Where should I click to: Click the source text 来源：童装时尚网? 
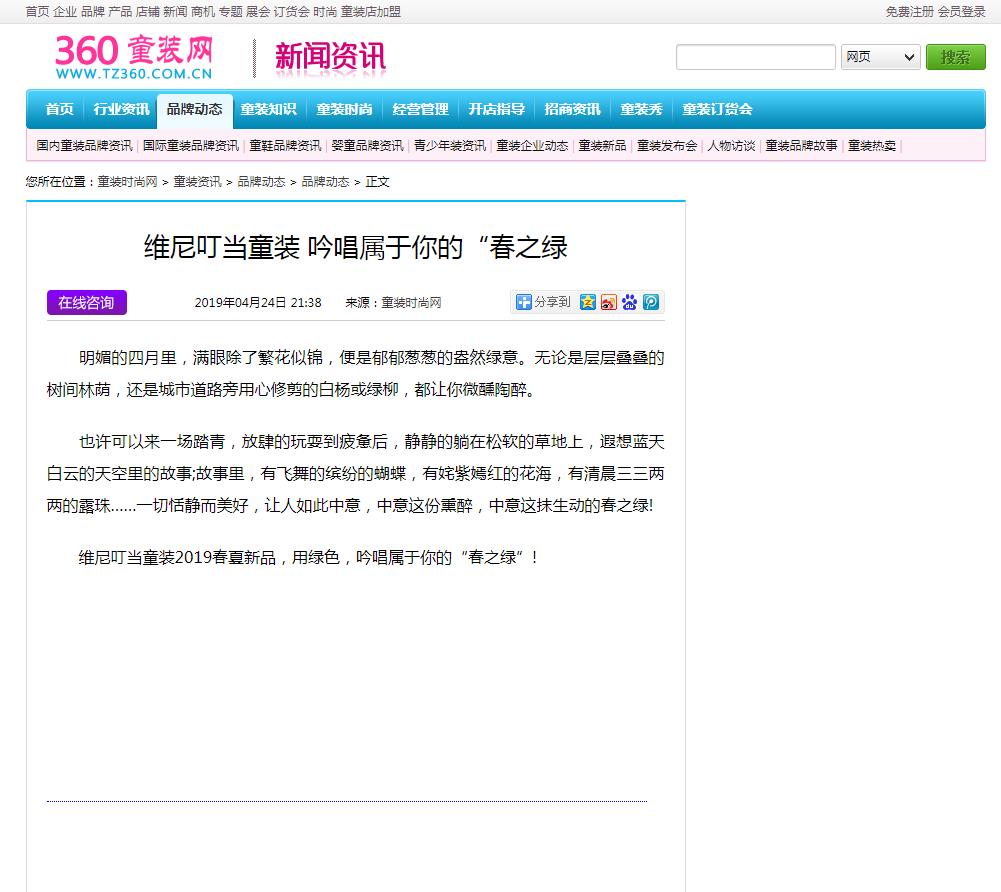(393, 303)
